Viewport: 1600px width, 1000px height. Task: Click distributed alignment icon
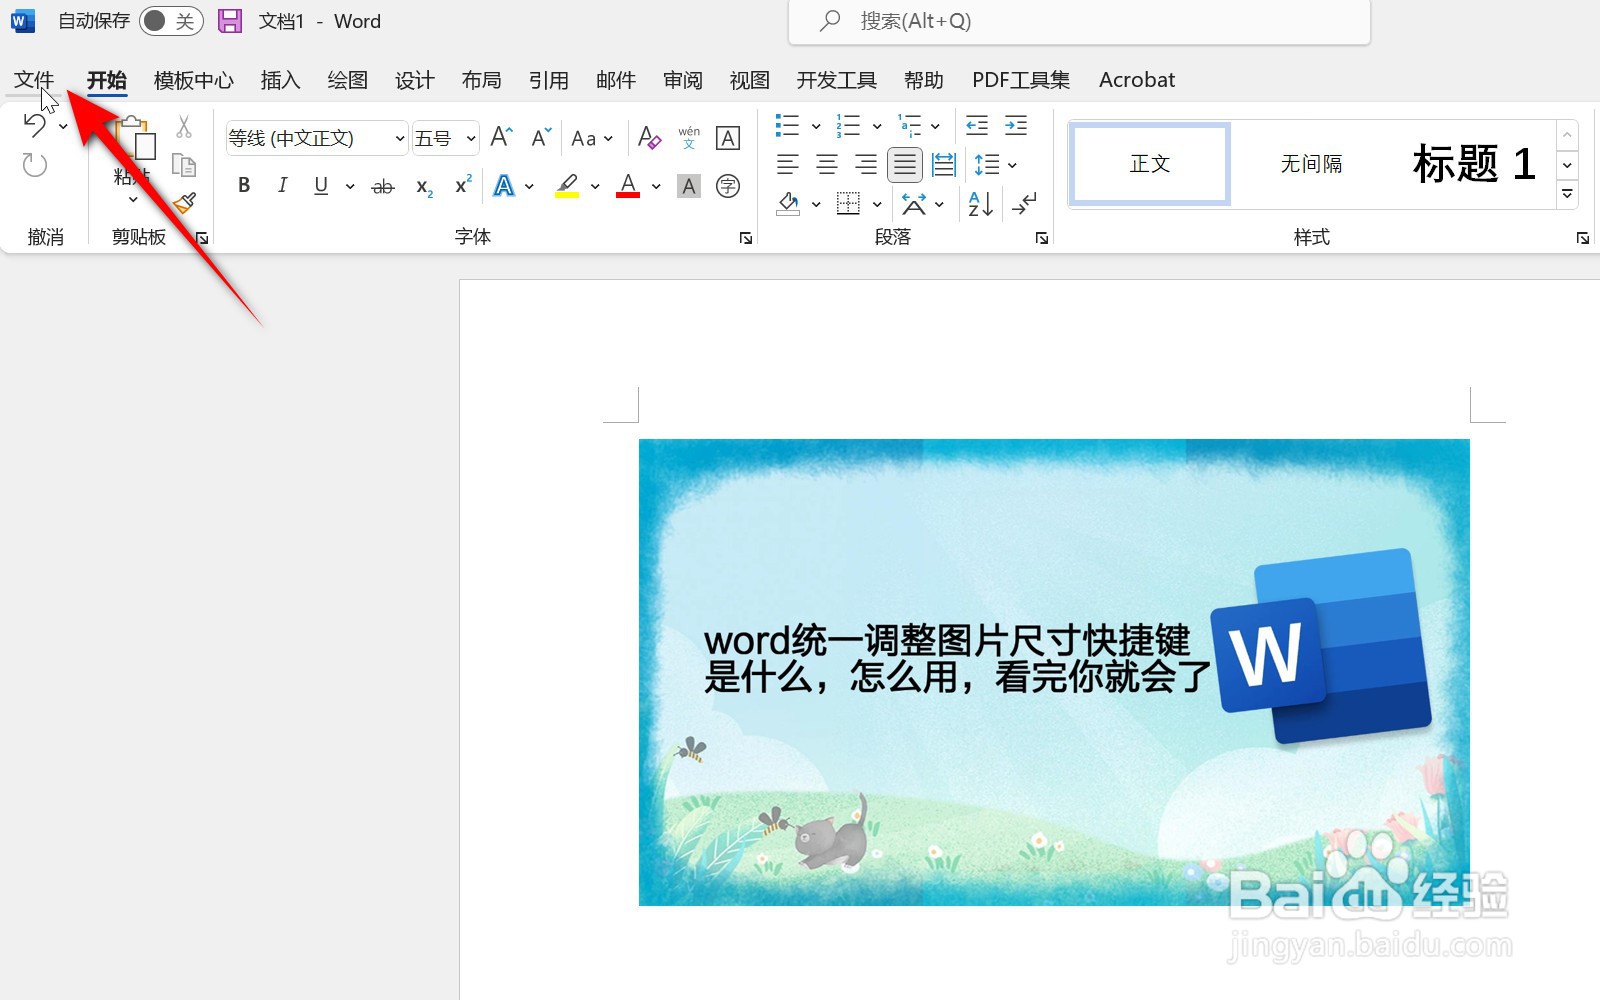pyautogui.click(x=944, y=164)
